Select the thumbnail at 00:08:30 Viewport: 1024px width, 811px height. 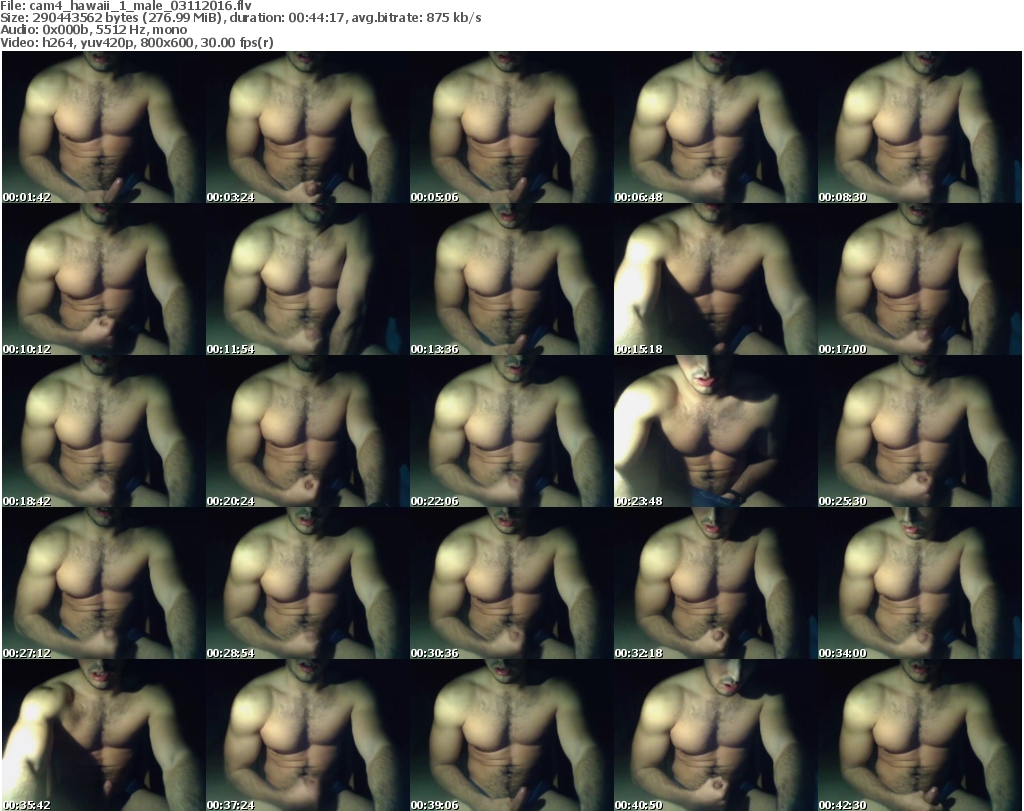pyautogui.click(x=919, y=127)
